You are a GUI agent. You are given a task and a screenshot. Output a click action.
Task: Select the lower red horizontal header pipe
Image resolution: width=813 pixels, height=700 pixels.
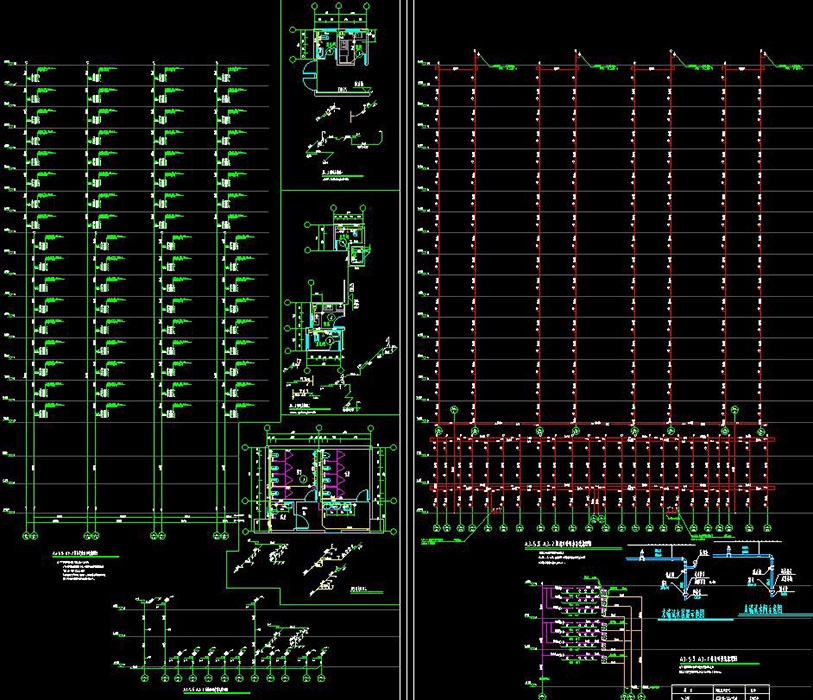(600, 487)
